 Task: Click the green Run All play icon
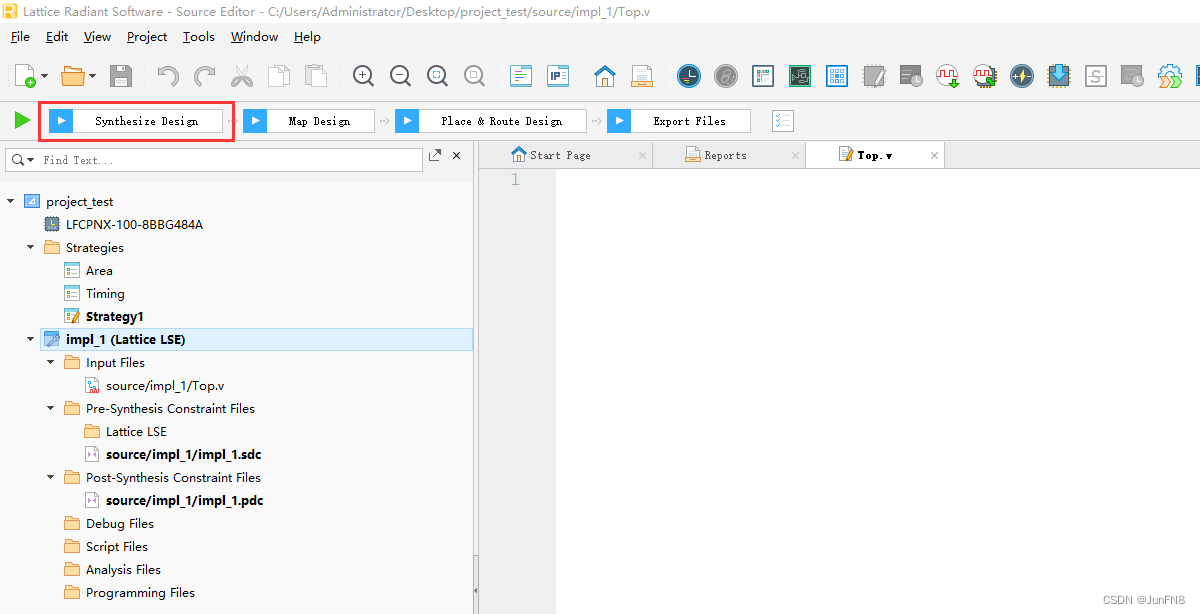click(22, 120)
